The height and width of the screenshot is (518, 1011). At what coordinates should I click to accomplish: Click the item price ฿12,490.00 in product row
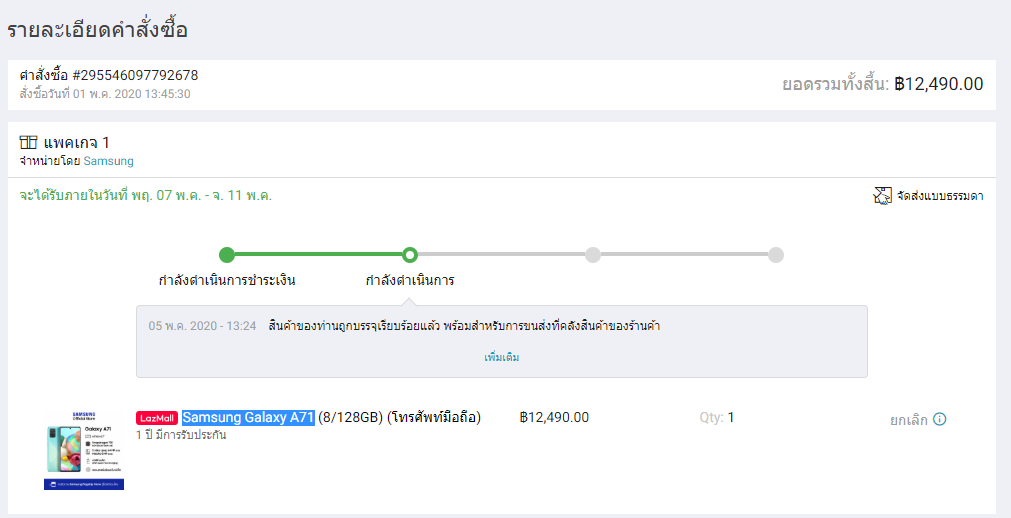(554, 417)
